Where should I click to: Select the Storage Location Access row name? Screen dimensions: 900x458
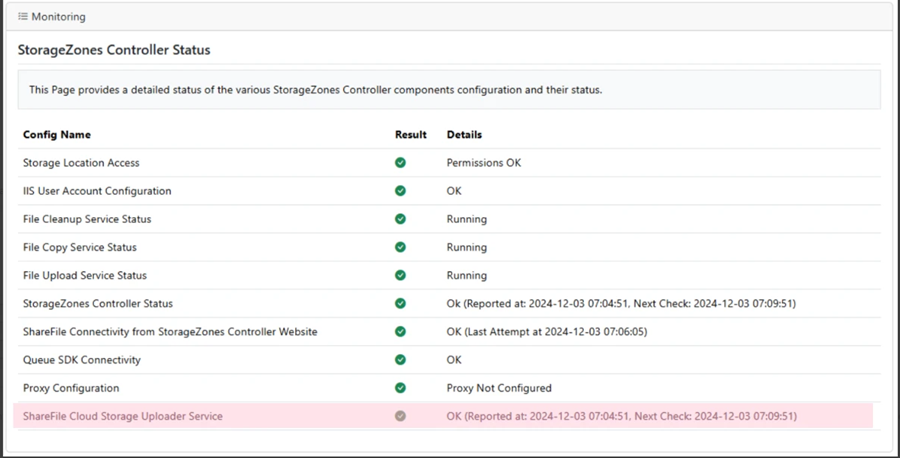81,162
